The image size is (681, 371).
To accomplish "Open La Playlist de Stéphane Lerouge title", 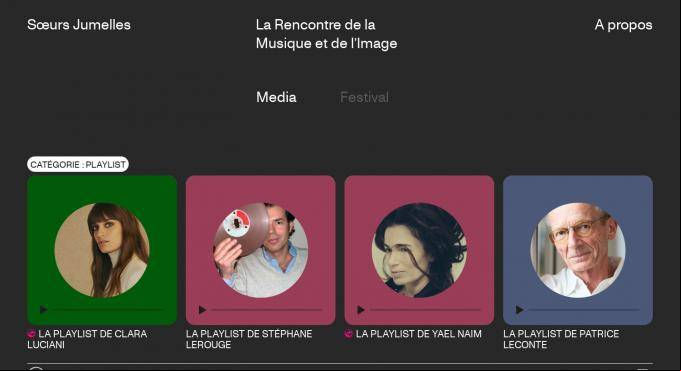I will tap(249, 339).
